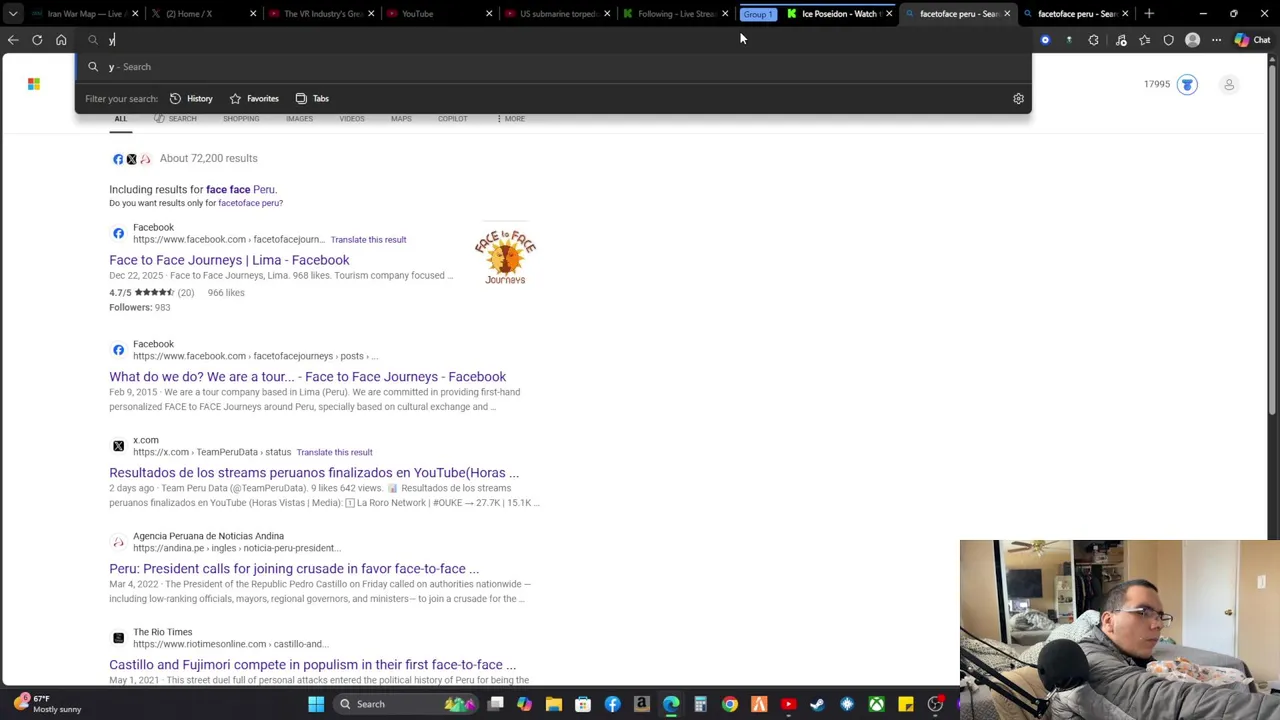
Task: Open Peru President calls for crusade result
Action: [294, 569]
